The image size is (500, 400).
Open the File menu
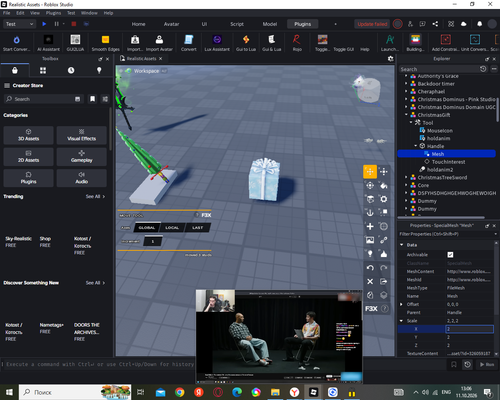click(x=6, y=13)
